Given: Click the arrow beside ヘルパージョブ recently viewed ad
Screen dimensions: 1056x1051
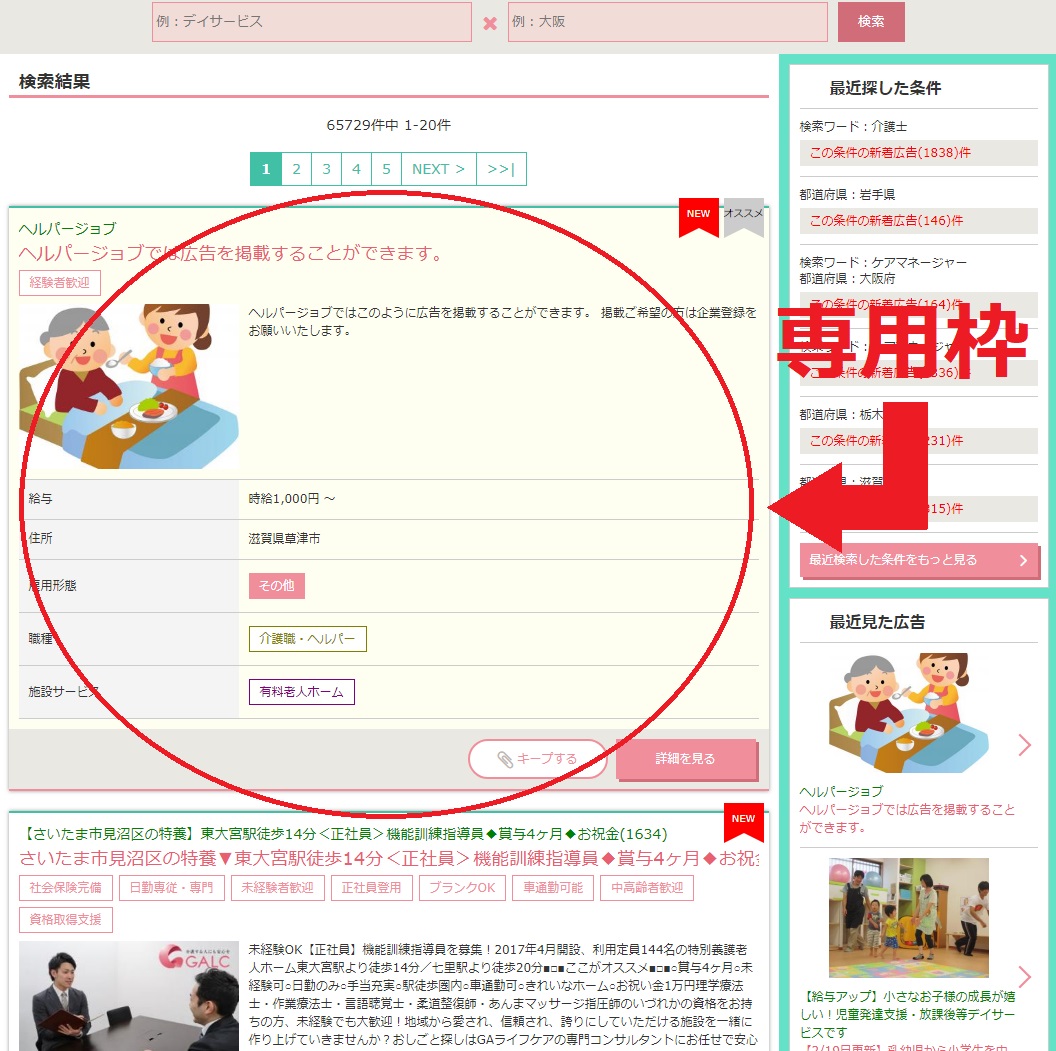Looking at the screenshot, I should [x=1024, y=745].
